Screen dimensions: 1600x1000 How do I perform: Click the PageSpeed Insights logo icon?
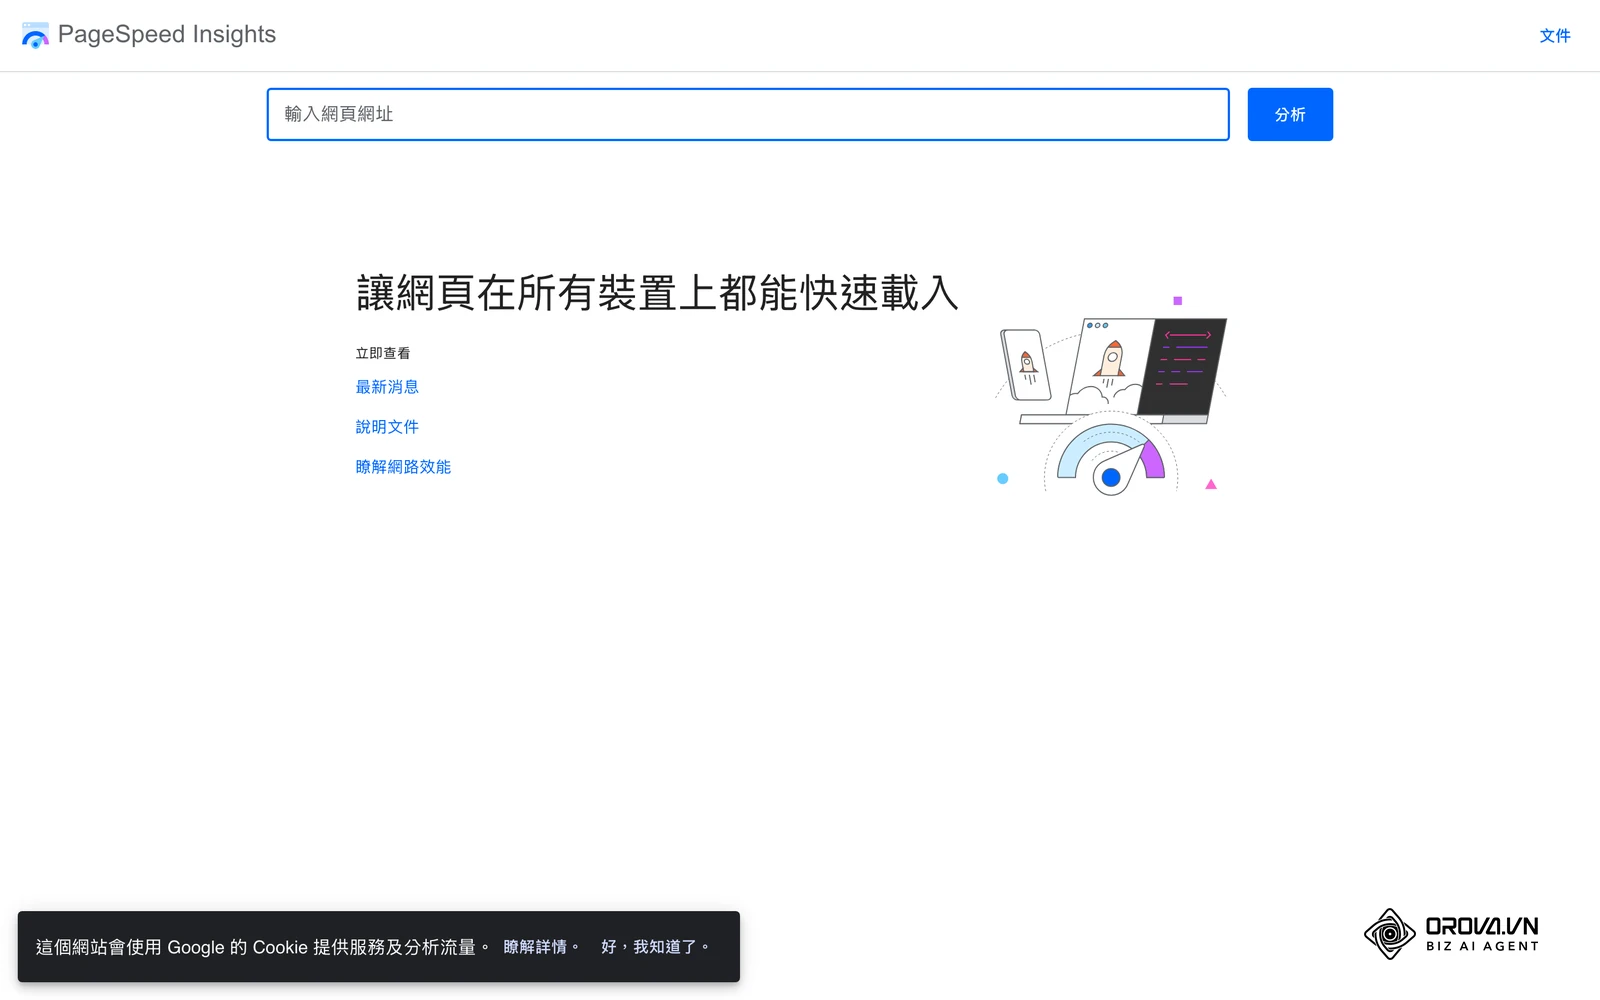pos(35,35)
